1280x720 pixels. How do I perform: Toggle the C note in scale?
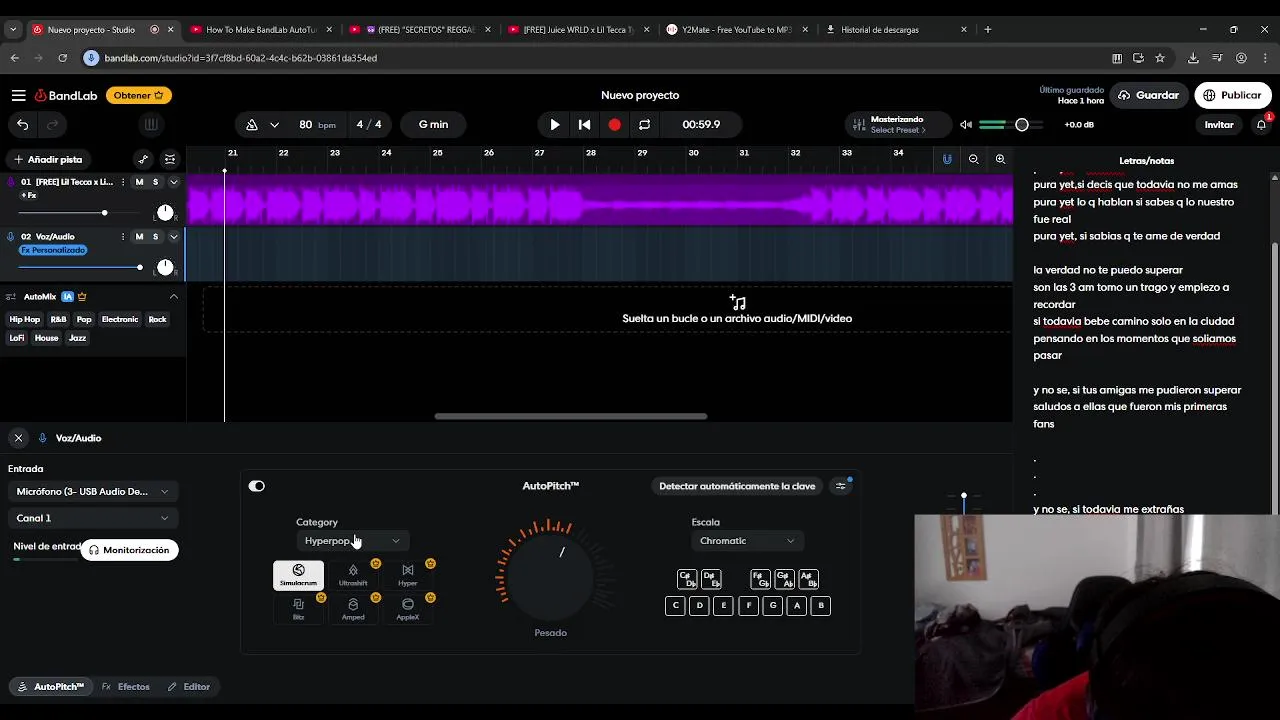675,605
